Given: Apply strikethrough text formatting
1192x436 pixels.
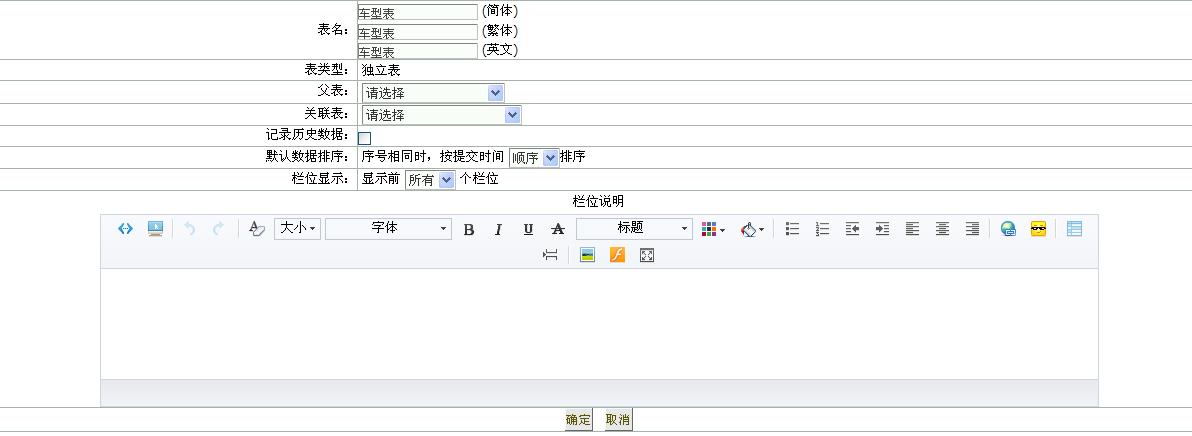Looking at the screenshot, I should pyautogui.click(x=558, y=229).
